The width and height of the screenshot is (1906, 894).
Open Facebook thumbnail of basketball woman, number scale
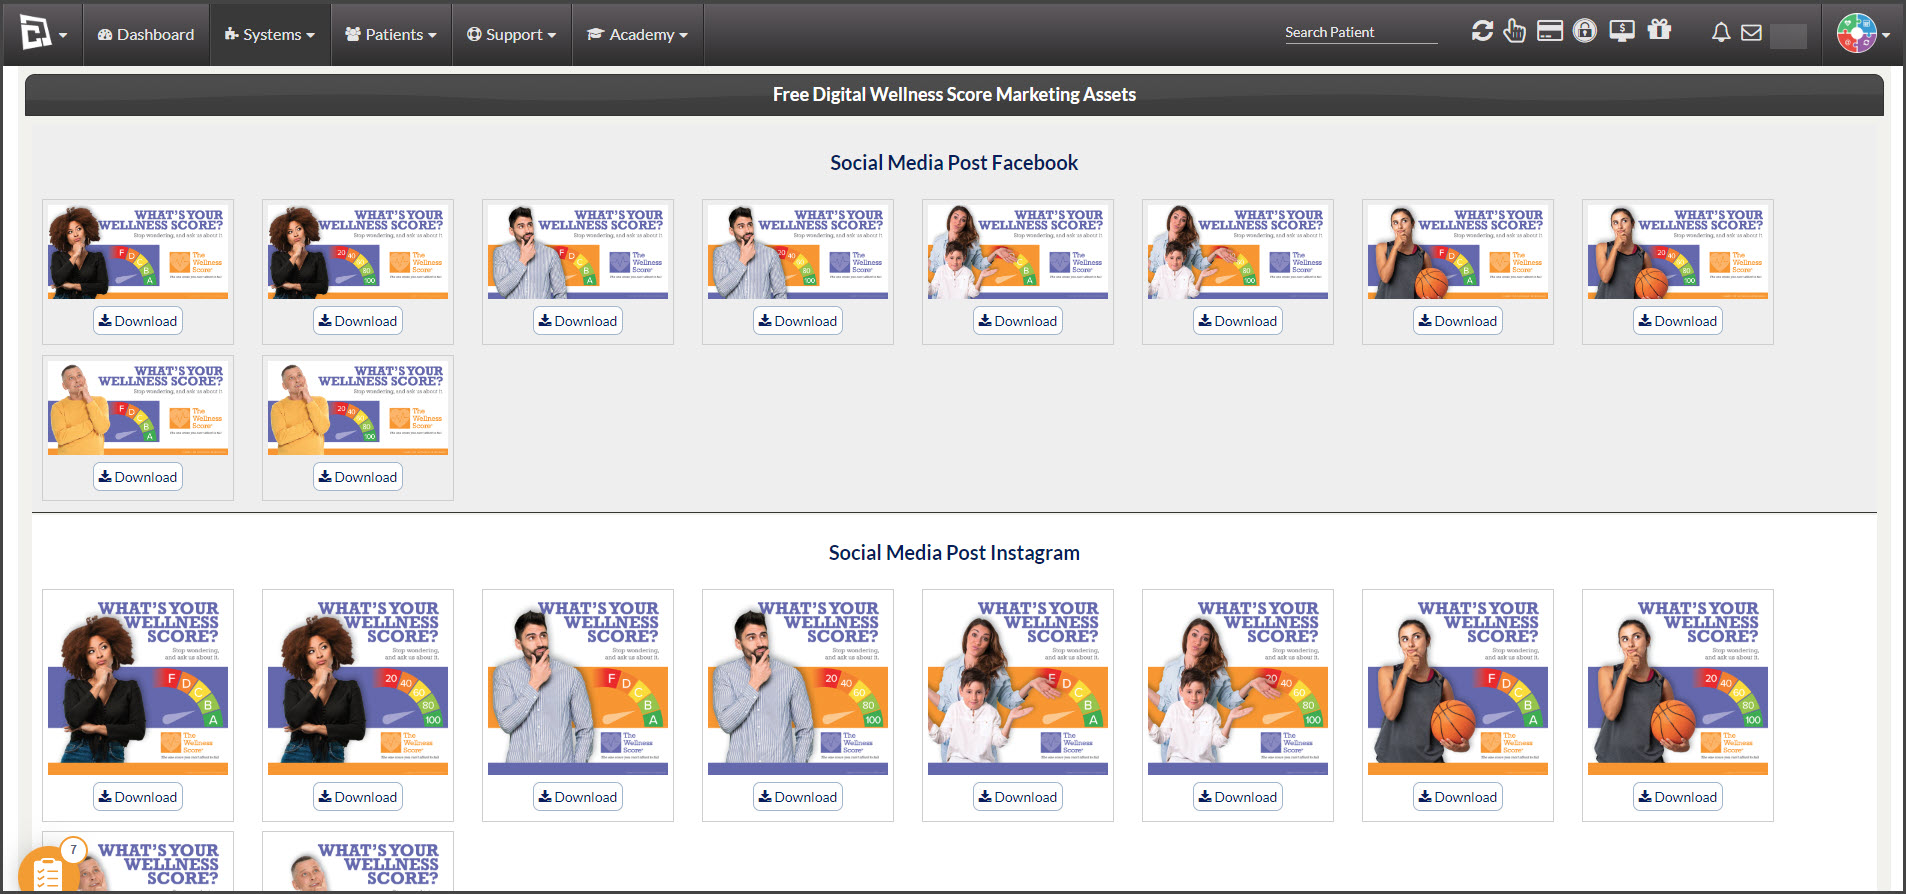(1678, 252)
